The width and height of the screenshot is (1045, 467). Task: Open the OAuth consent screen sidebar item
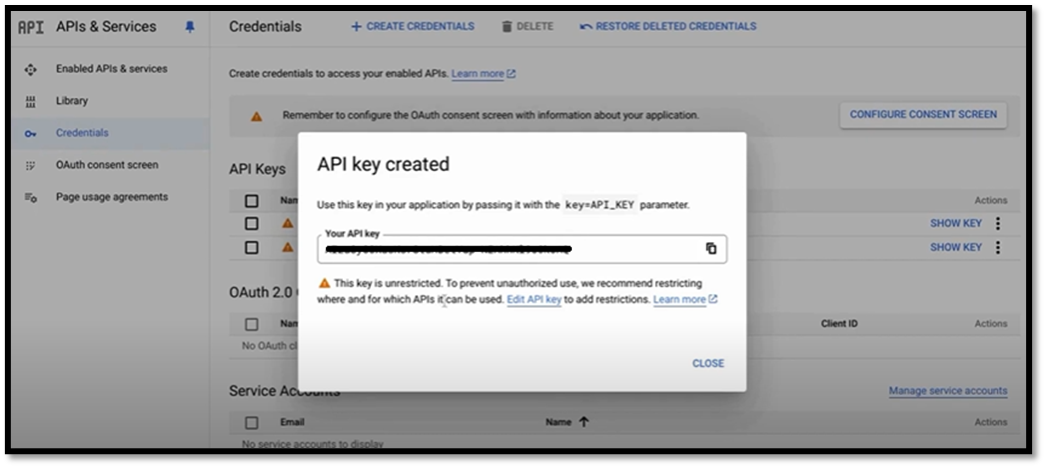tap(107, 165)
